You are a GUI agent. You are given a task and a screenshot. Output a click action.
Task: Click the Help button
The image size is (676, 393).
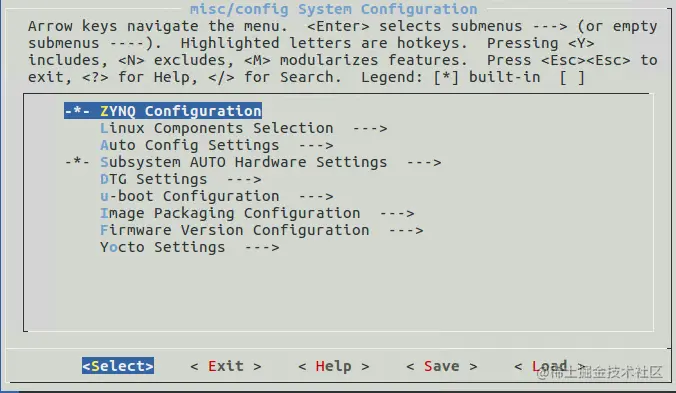click(334, 366)
